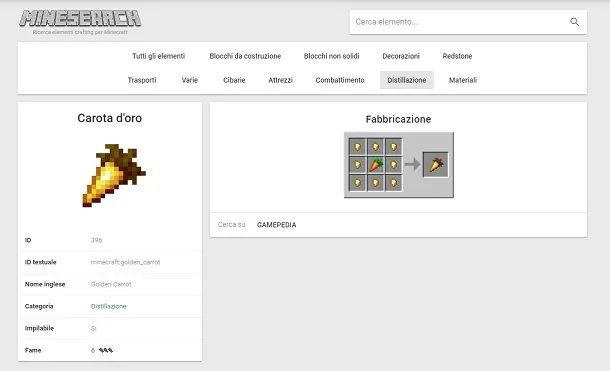Click the ID testuale label
This screenshot has height=371, width=610.
[40, 262]
